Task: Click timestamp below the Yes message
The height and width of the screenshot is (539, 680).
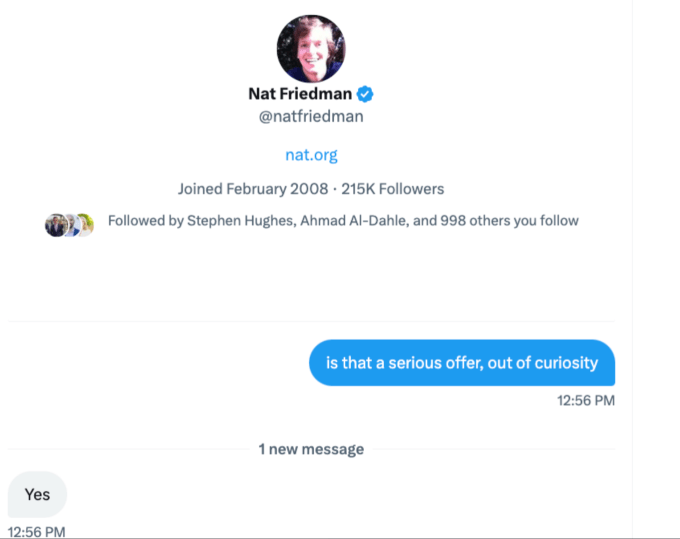Action: pyautogui.click(x=36, y=531)
